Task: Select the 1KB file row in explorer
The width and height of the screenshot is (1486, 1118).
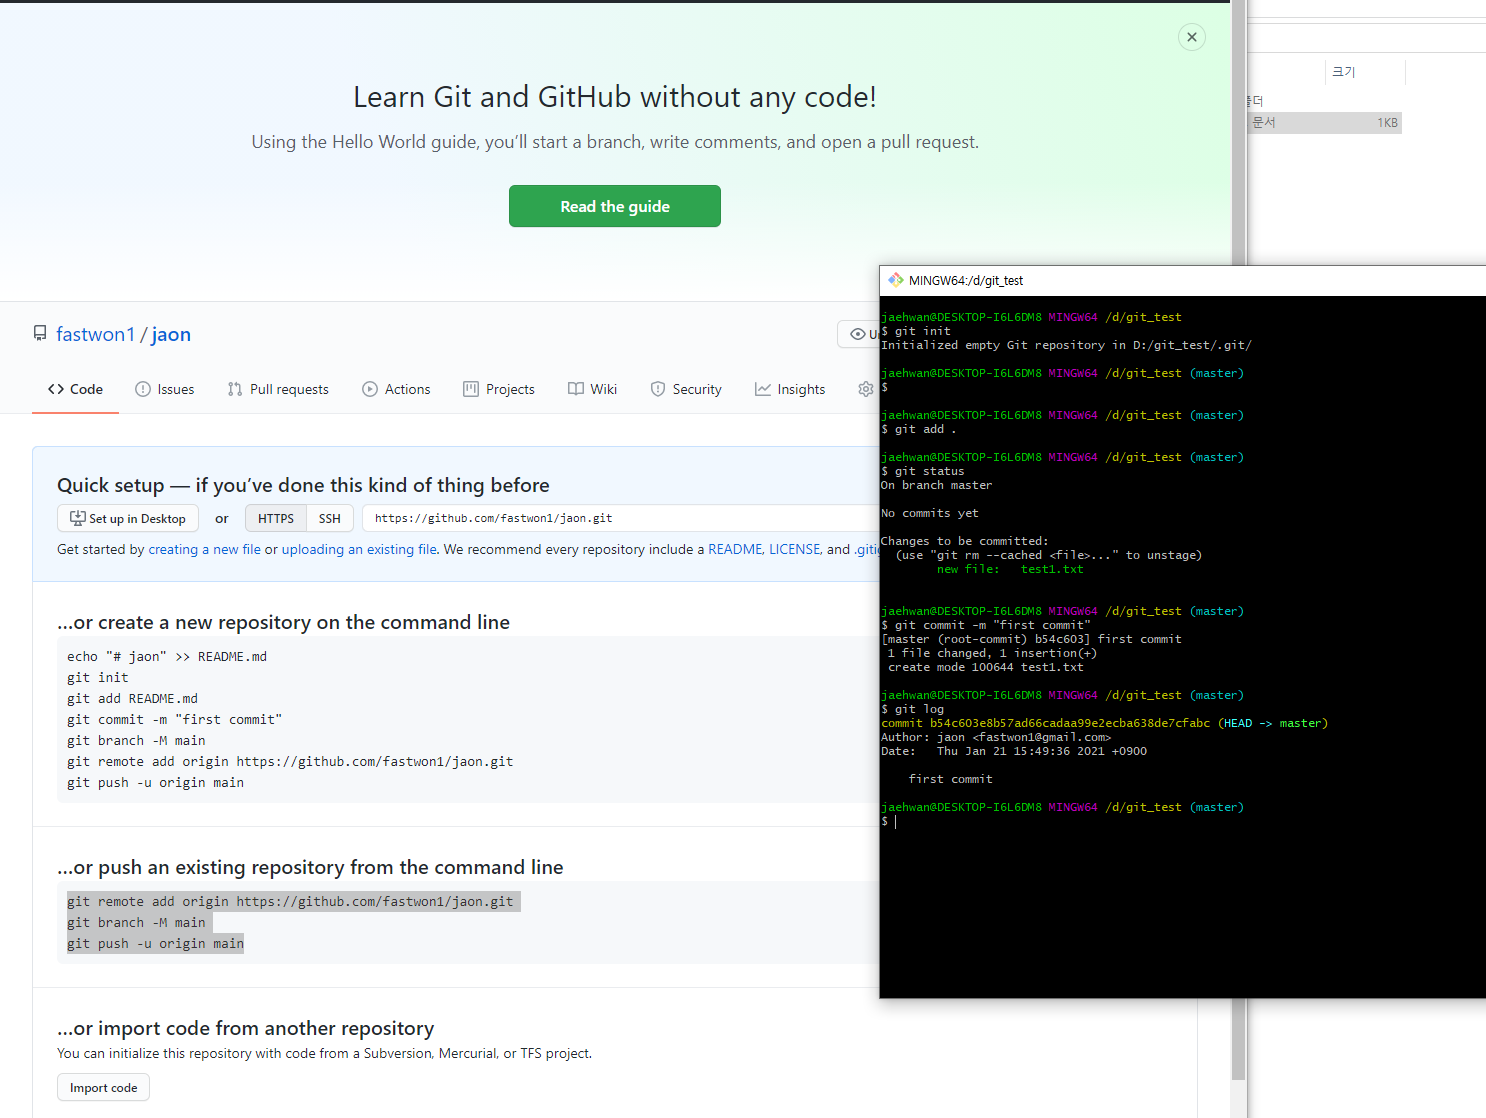Action: coord(1325,122)
